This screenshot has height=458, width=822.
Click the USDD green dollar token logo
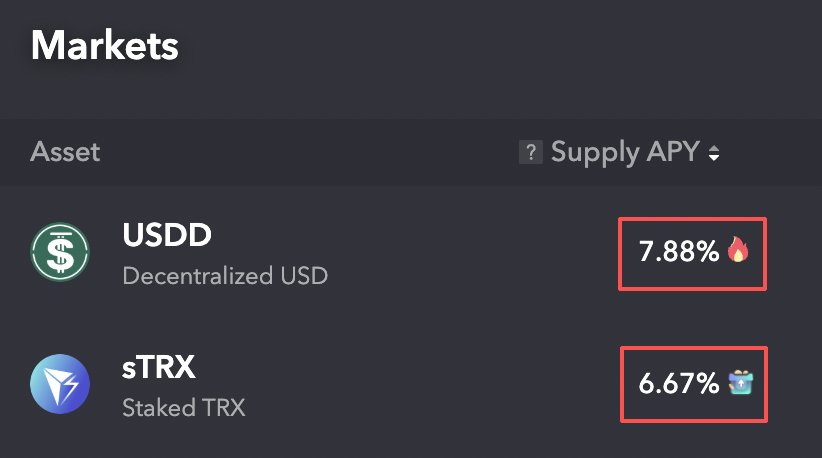coord(59,252)
